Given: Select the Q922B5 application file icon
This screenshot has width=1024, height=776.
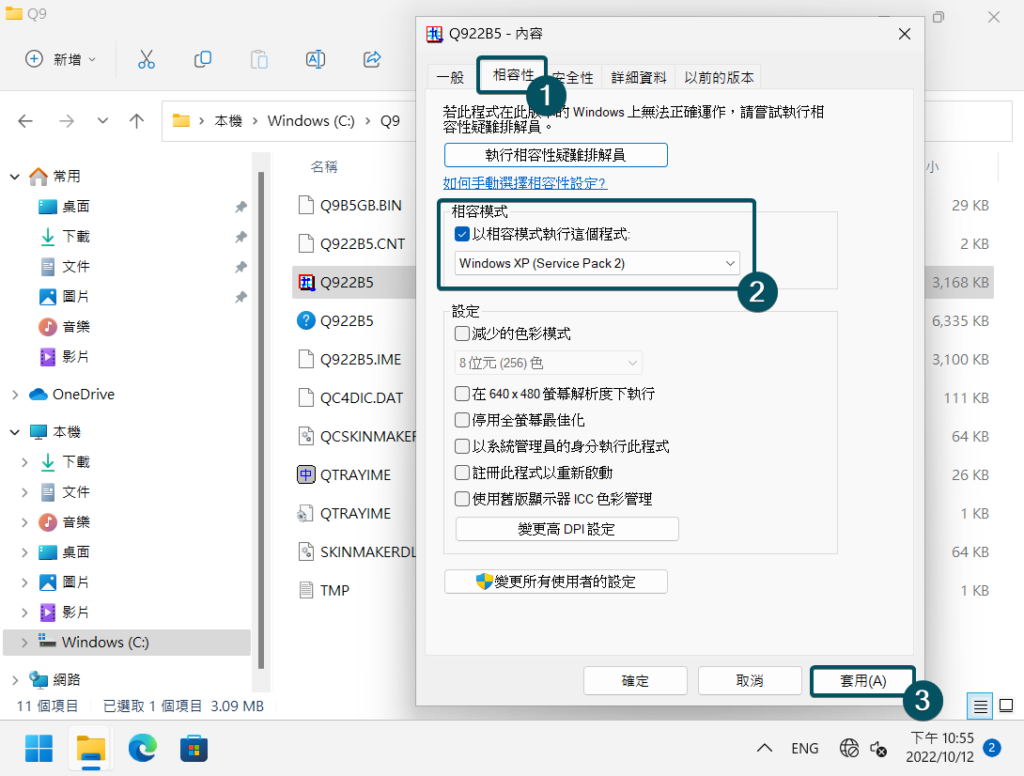Looking at the screenshot, I should 306,282.
